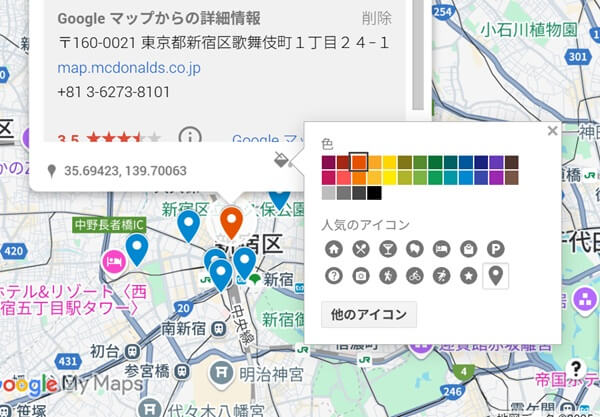This screenshot has height=417, width=600.
Task: Click the info circle icon beside rating
Action: (190, 136)
